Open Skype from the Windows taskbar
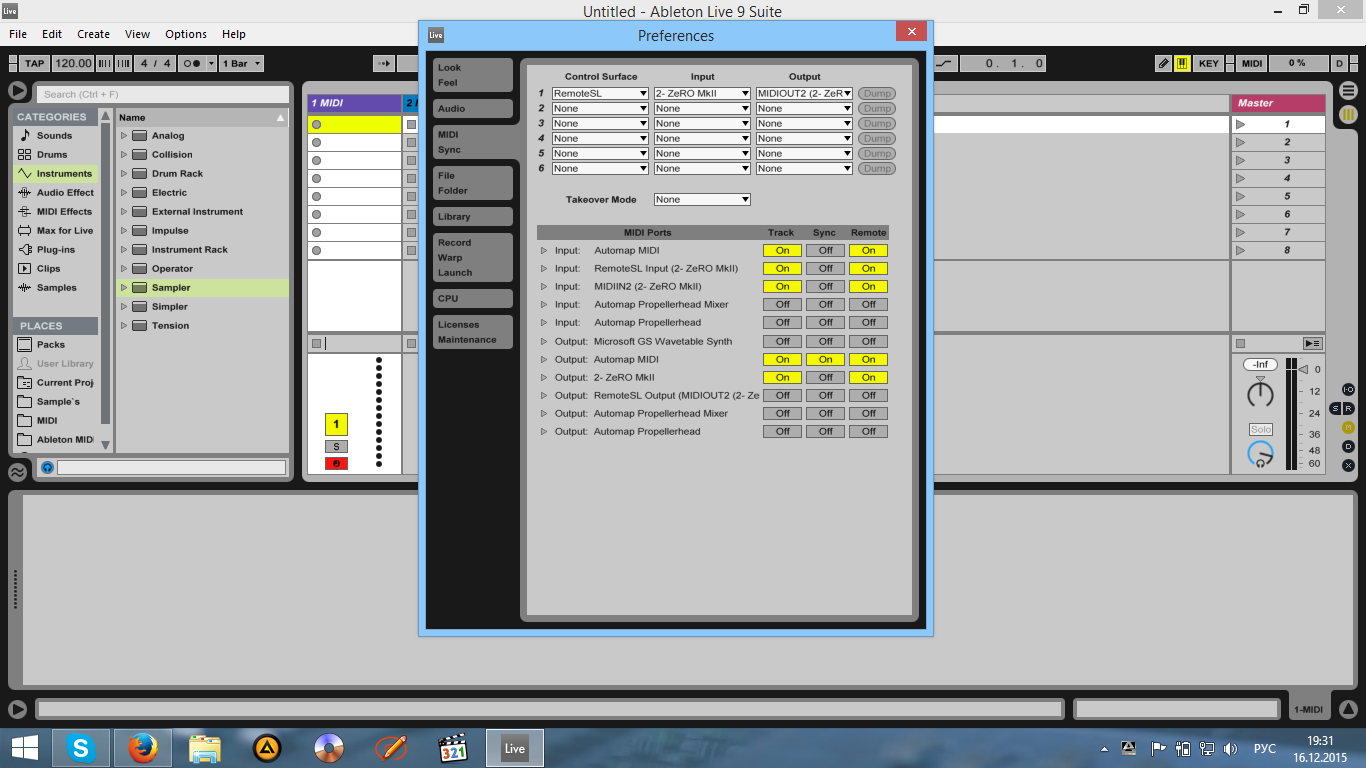 click(x=81, y=748)
